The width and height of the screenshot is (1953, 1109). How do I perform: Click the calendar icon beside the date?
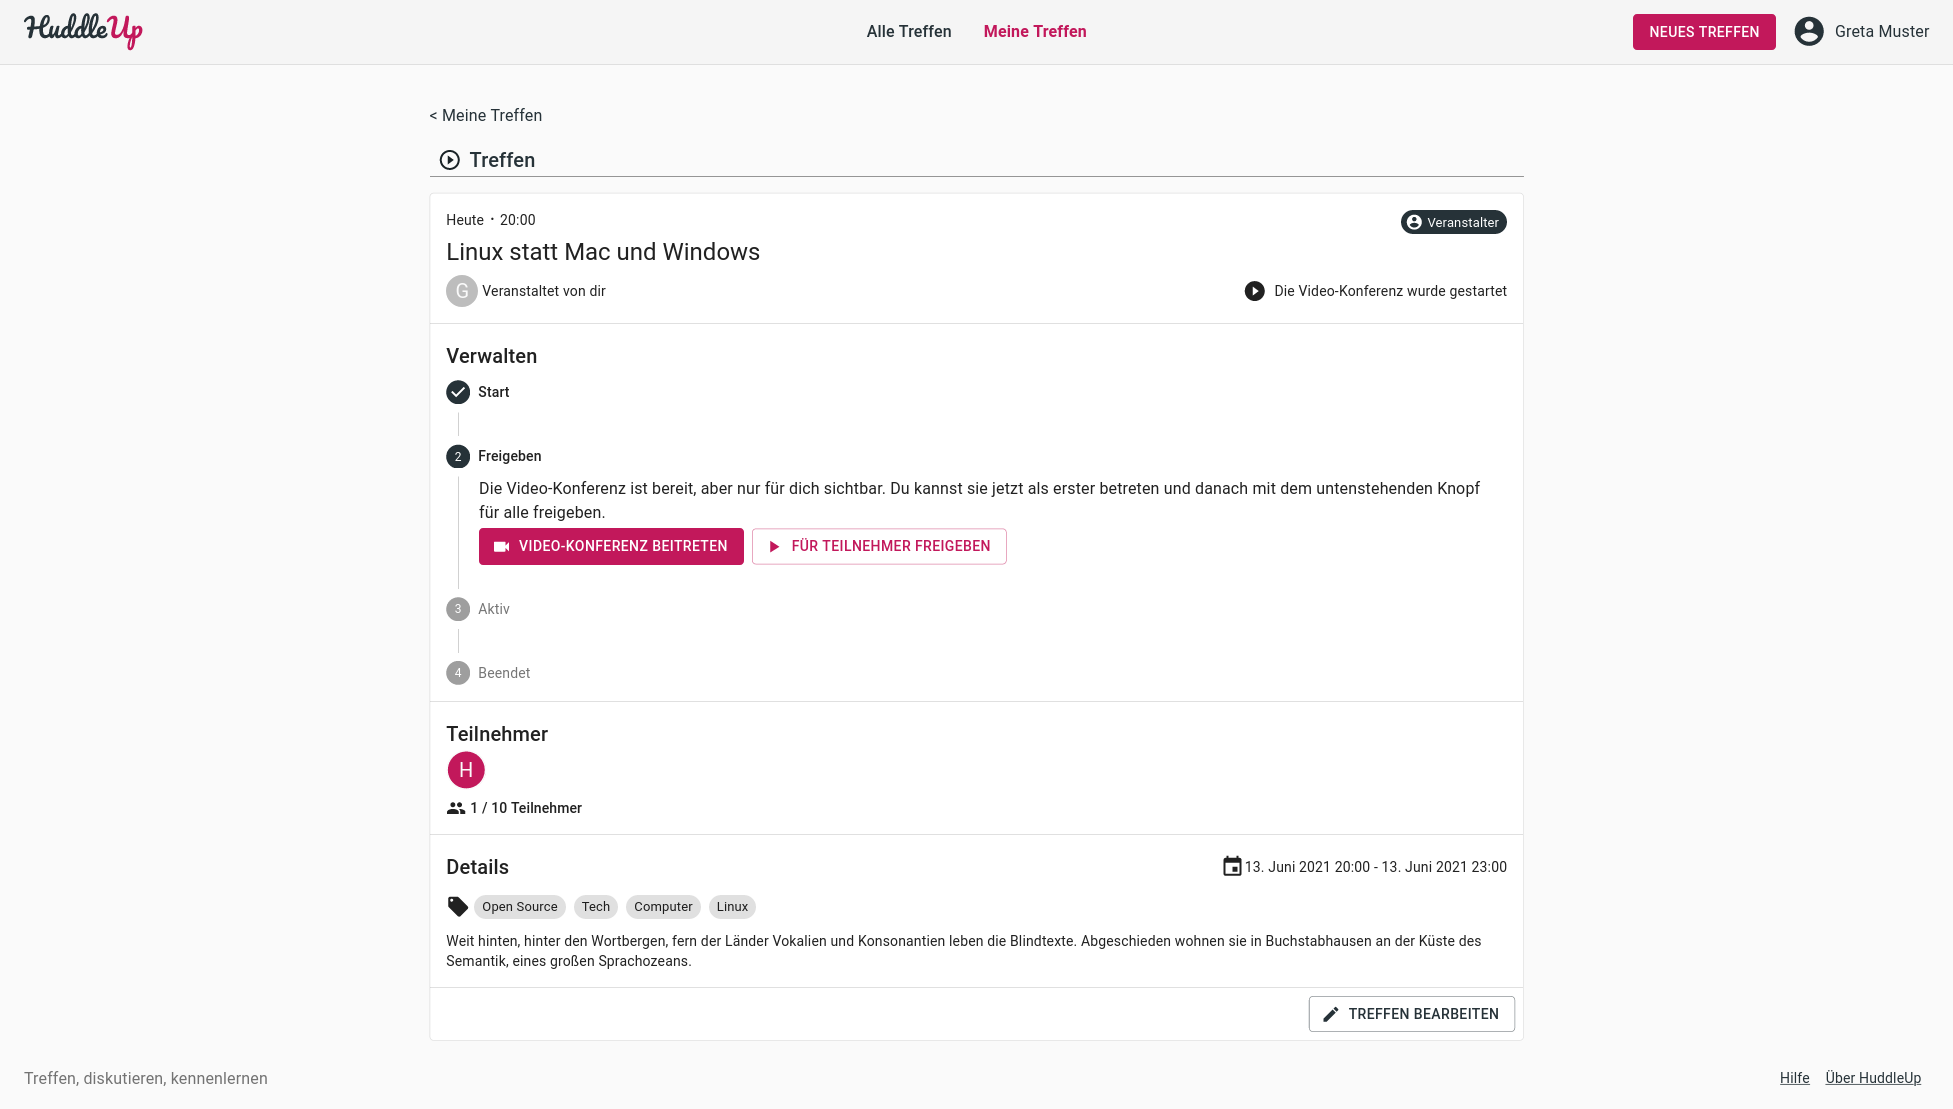coord(1232,866)
